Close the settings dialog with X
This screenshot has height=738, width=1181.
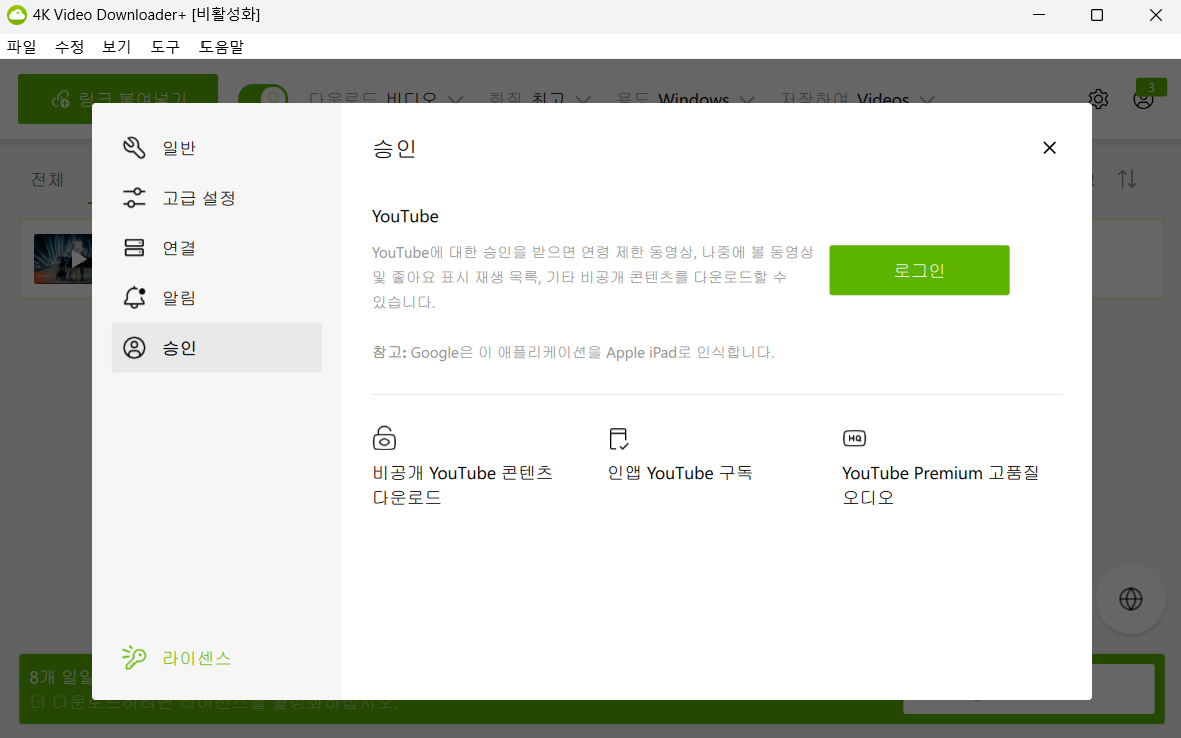click(x=1049, y=148)
